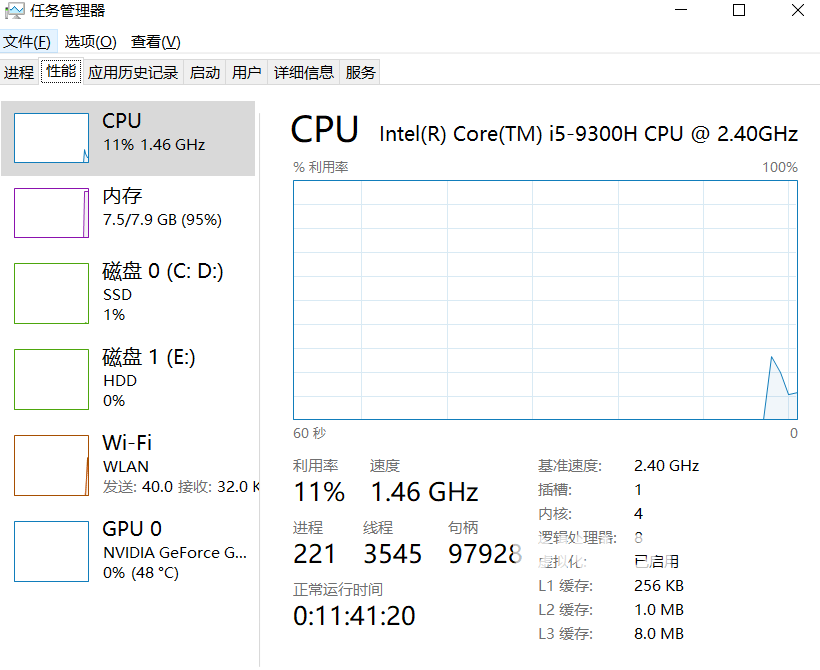This screenshot has width=820, height=670.
Task: Open the Wi-Fi WLAN graph thumbnail
Action: coord(51,466)
